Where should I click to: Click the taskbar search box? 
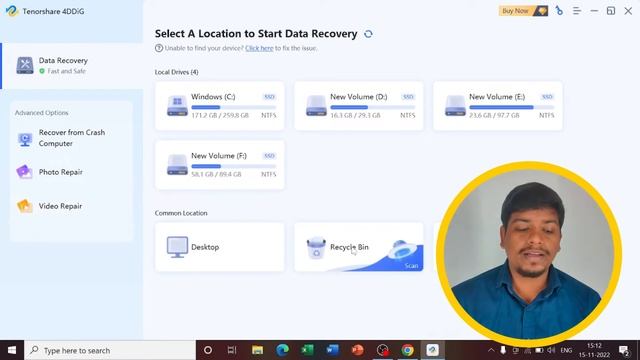click(110, 350)
